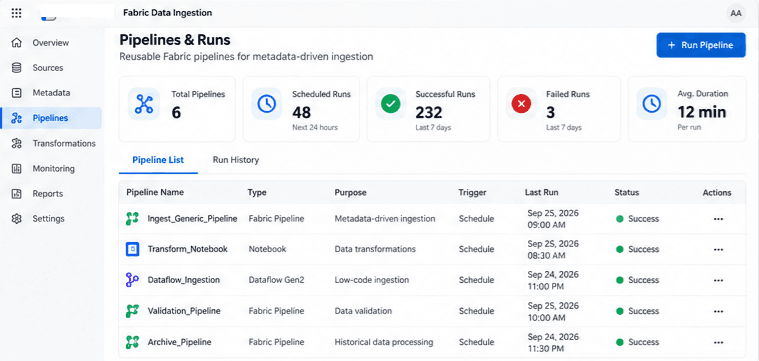Go to Transformations in the sidebar

point(51,143)
